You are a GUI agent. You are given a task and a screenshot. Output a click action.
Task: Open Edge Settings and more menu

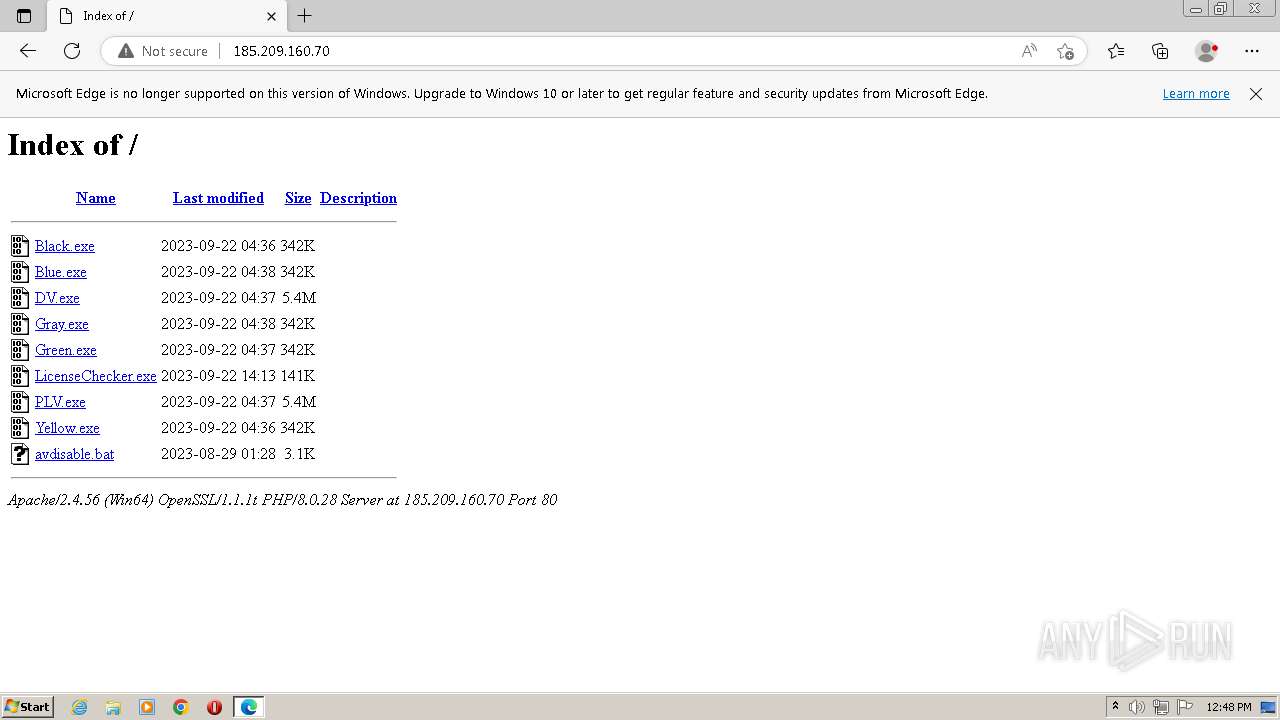pyautogui.click(x=1252, y=51)
